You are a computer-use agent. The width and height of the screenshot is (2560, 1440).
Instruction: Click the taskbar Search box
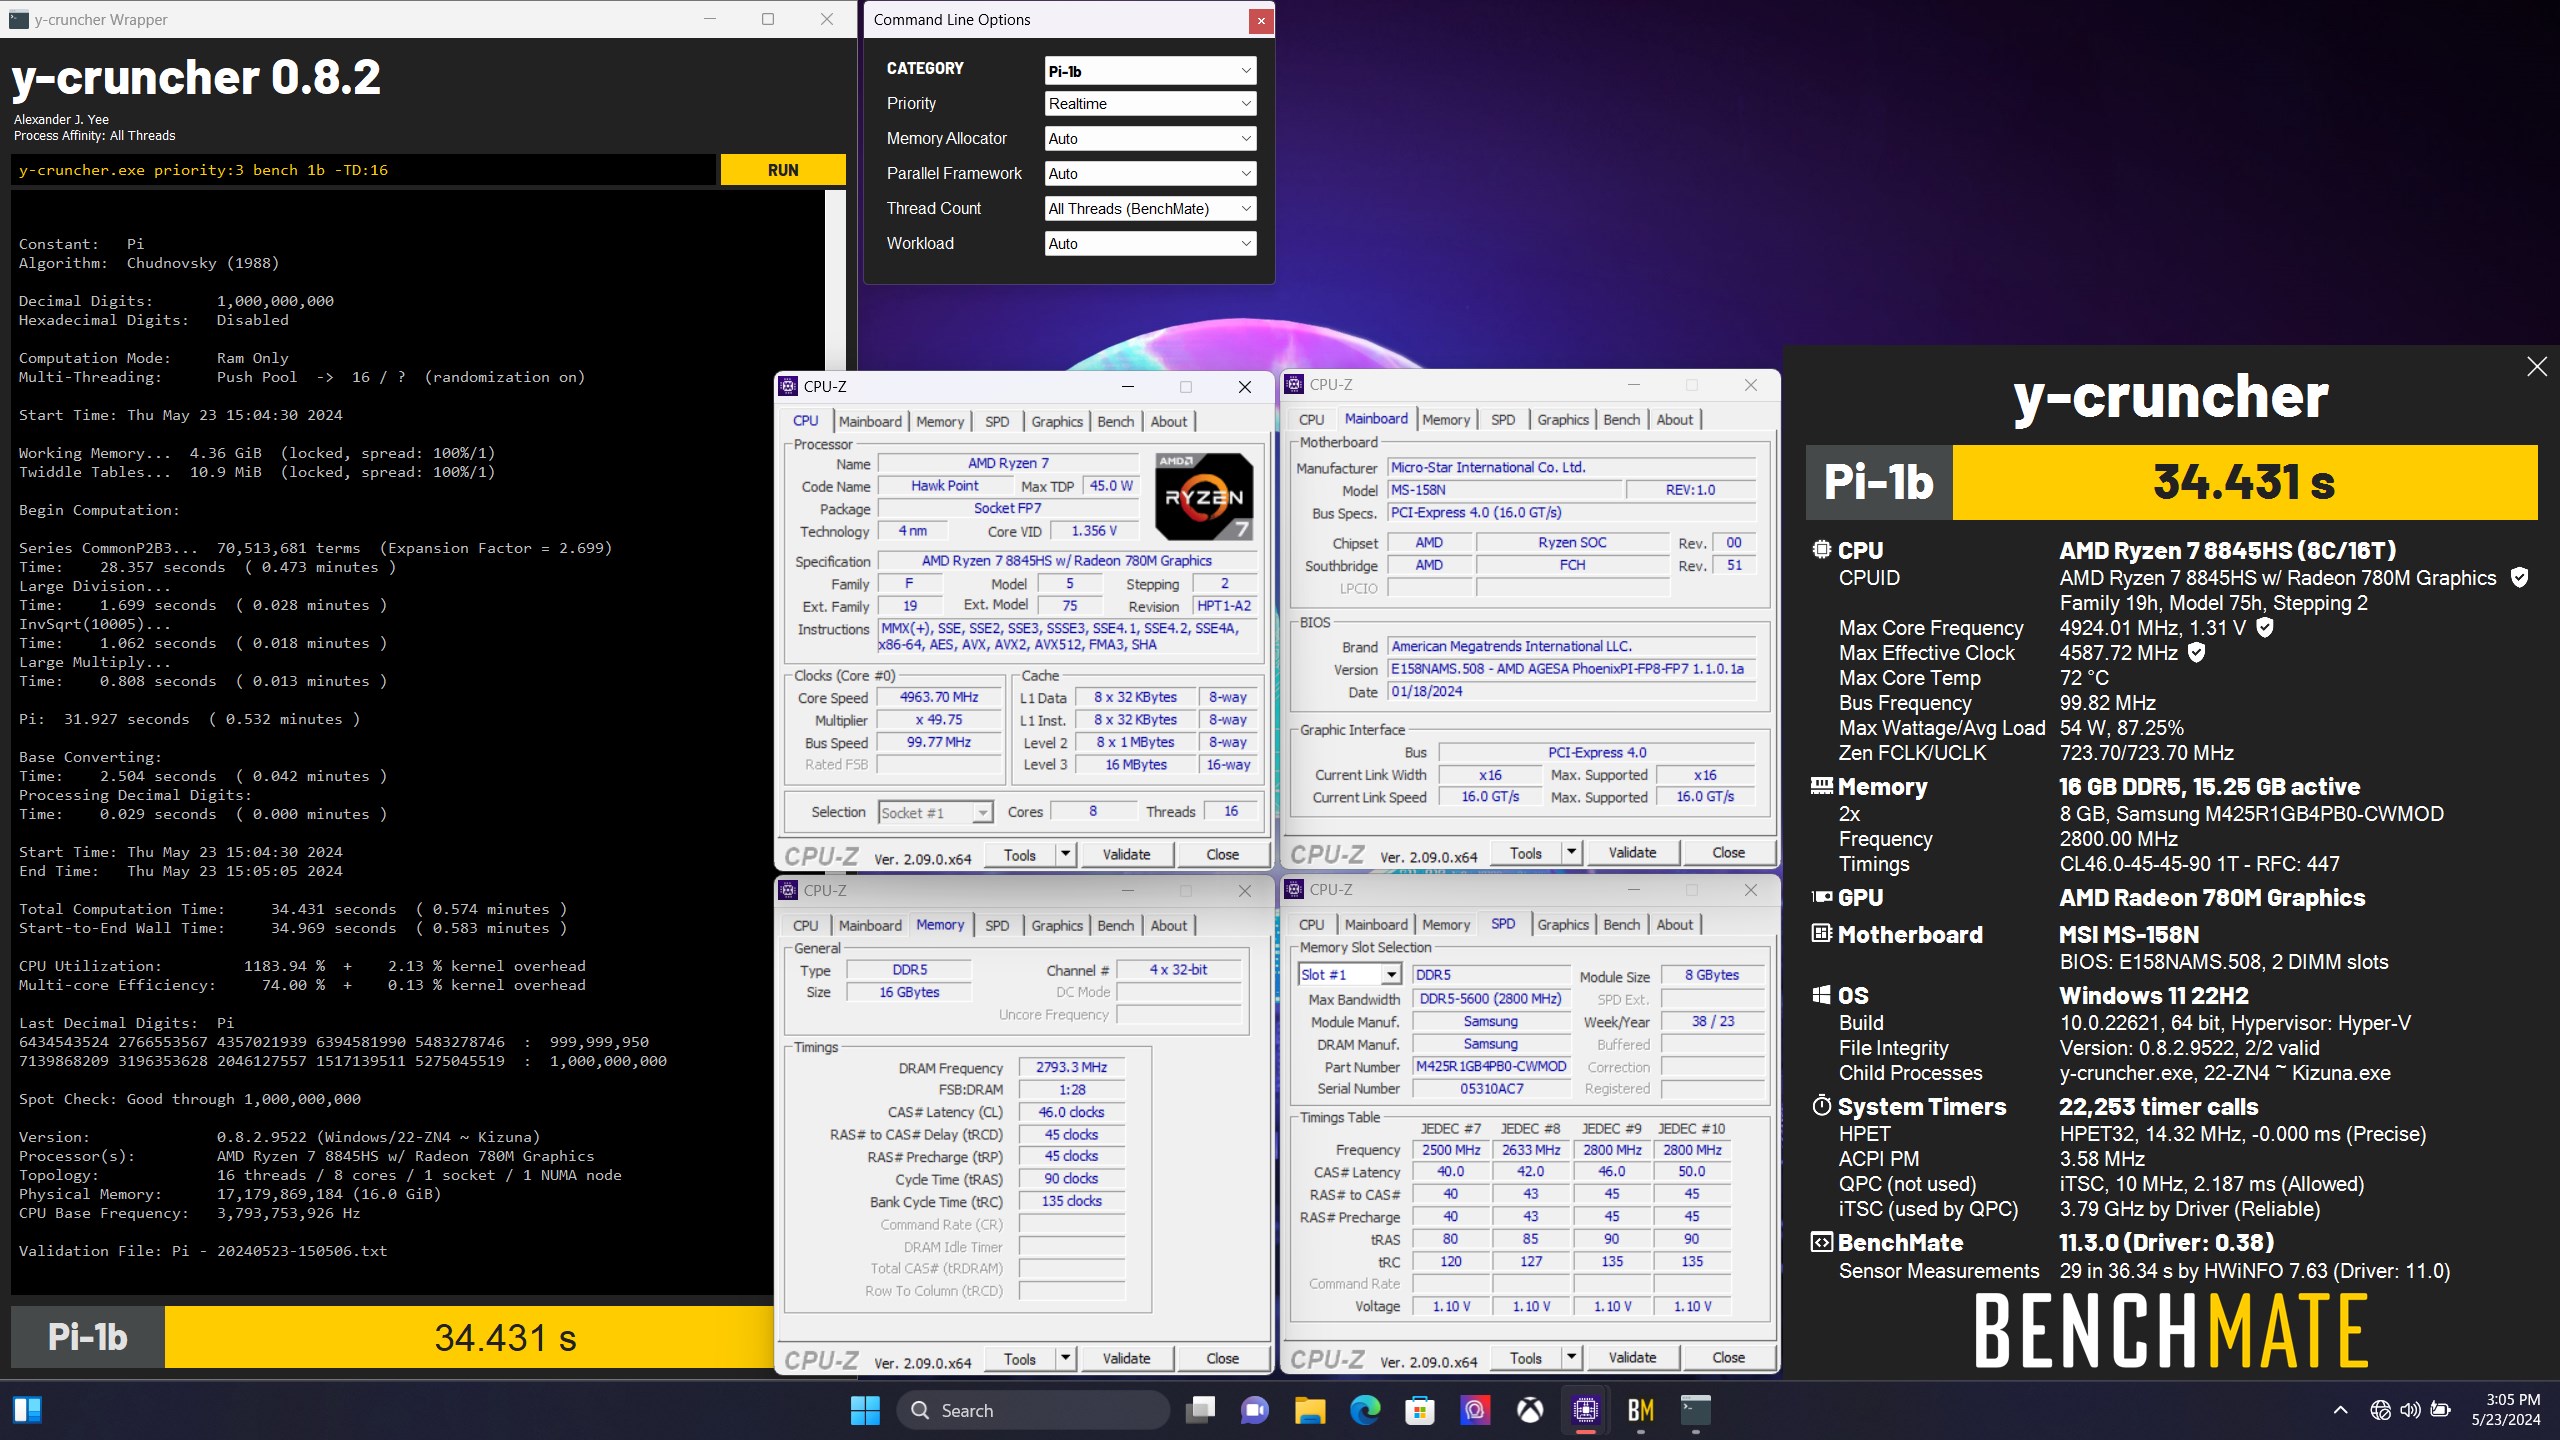tap(1034, 1411)
